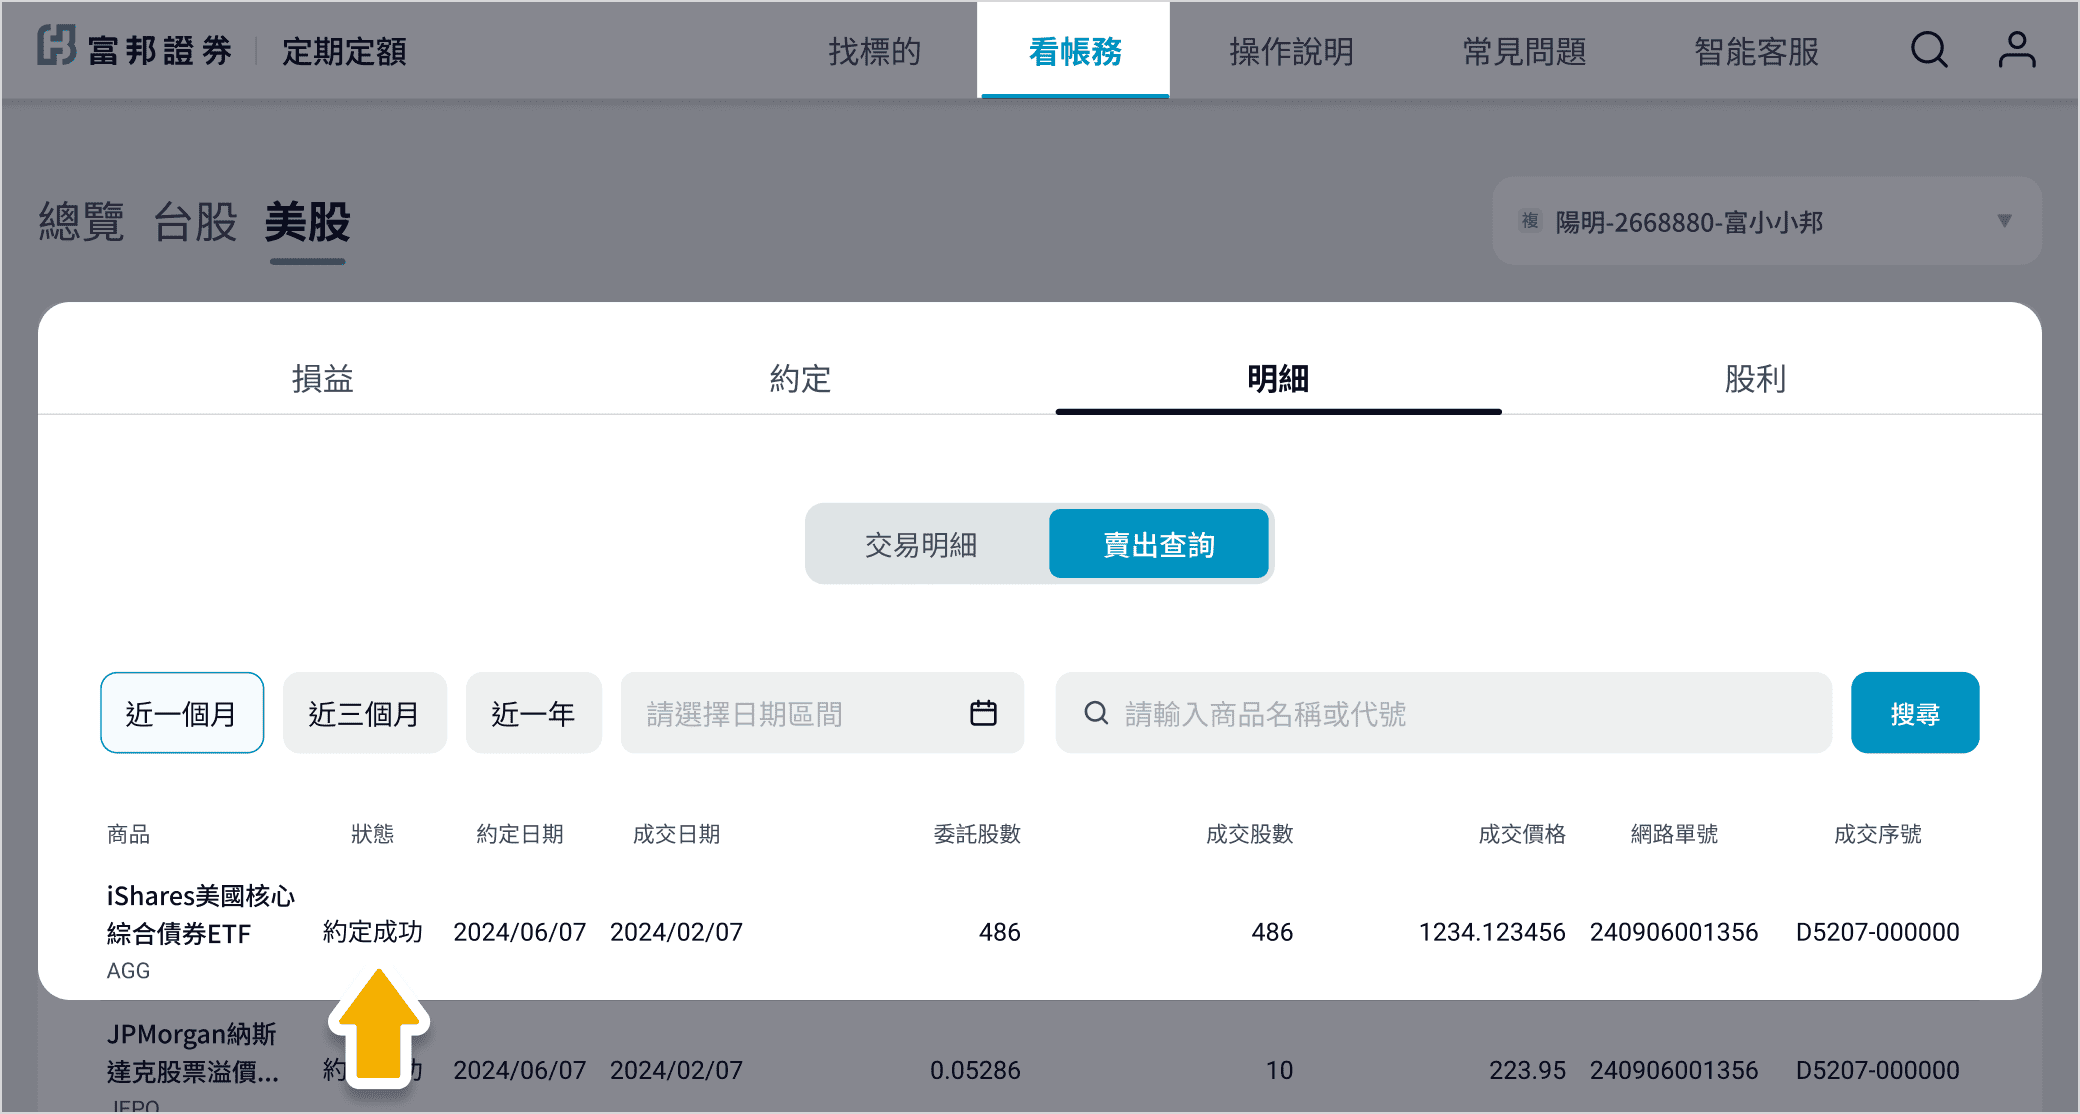Open the calendar icon in date range field

pos(983,713)
